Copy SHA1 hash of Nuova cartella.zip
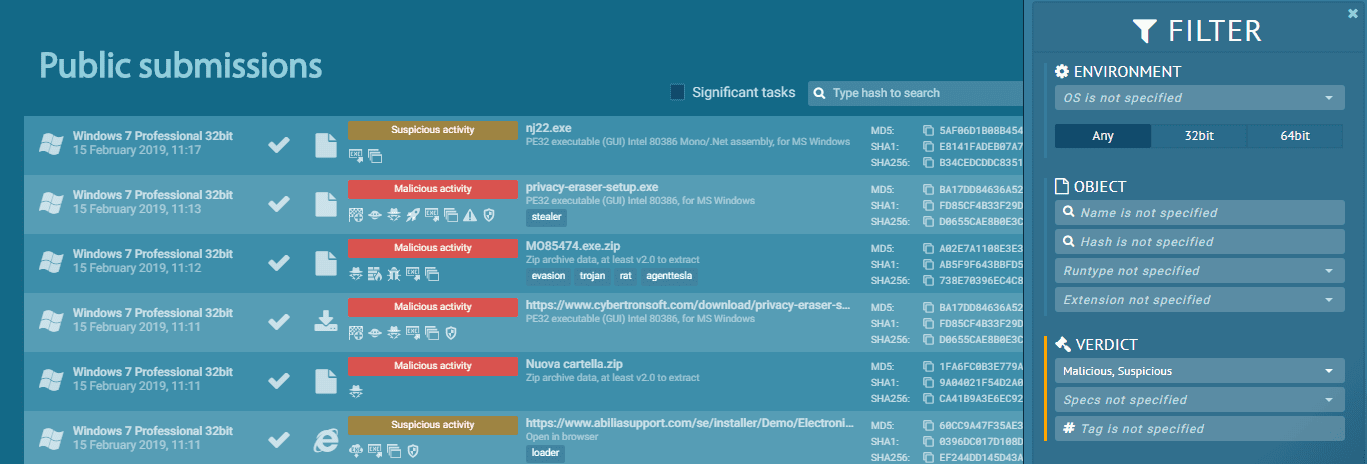1367x464 pixels. coord(929,381)
